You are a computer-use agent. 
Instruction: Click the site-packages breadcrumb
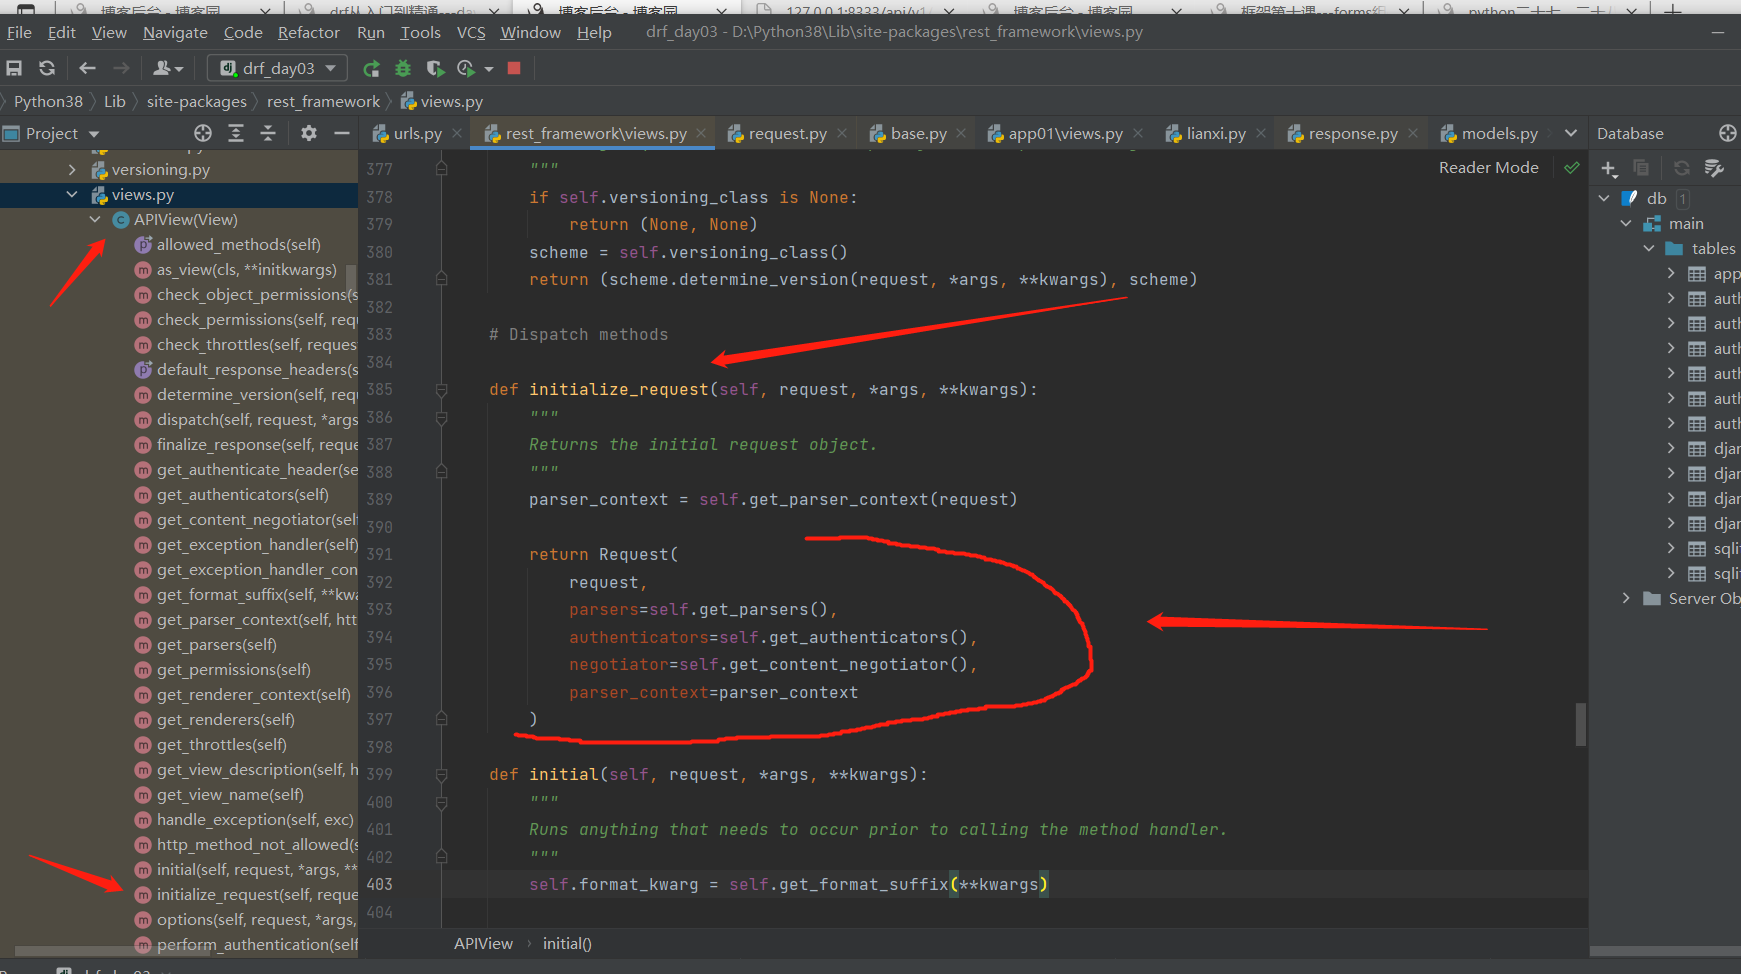click(x=196, y=101)
